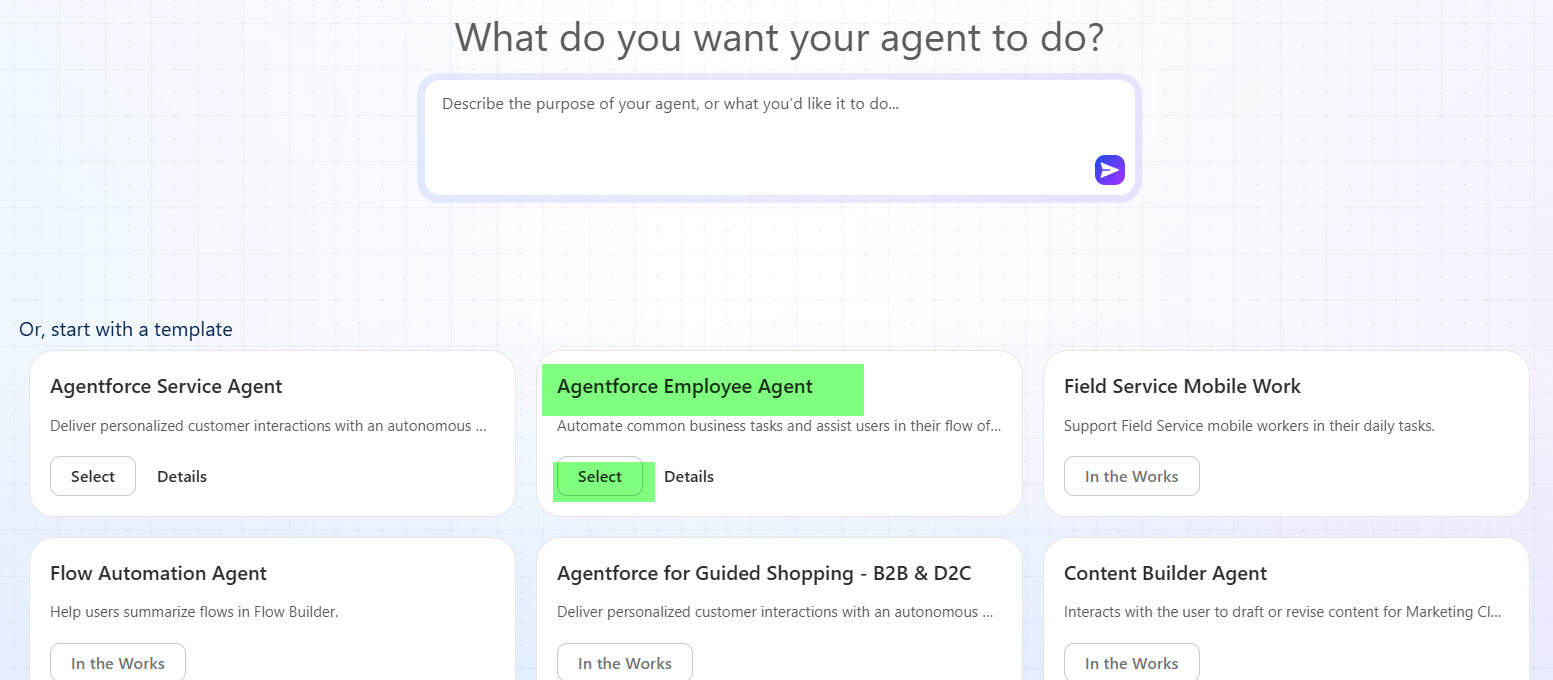
Task: Open Details for Agentforce Service Agent
Action: click(182, 476)
